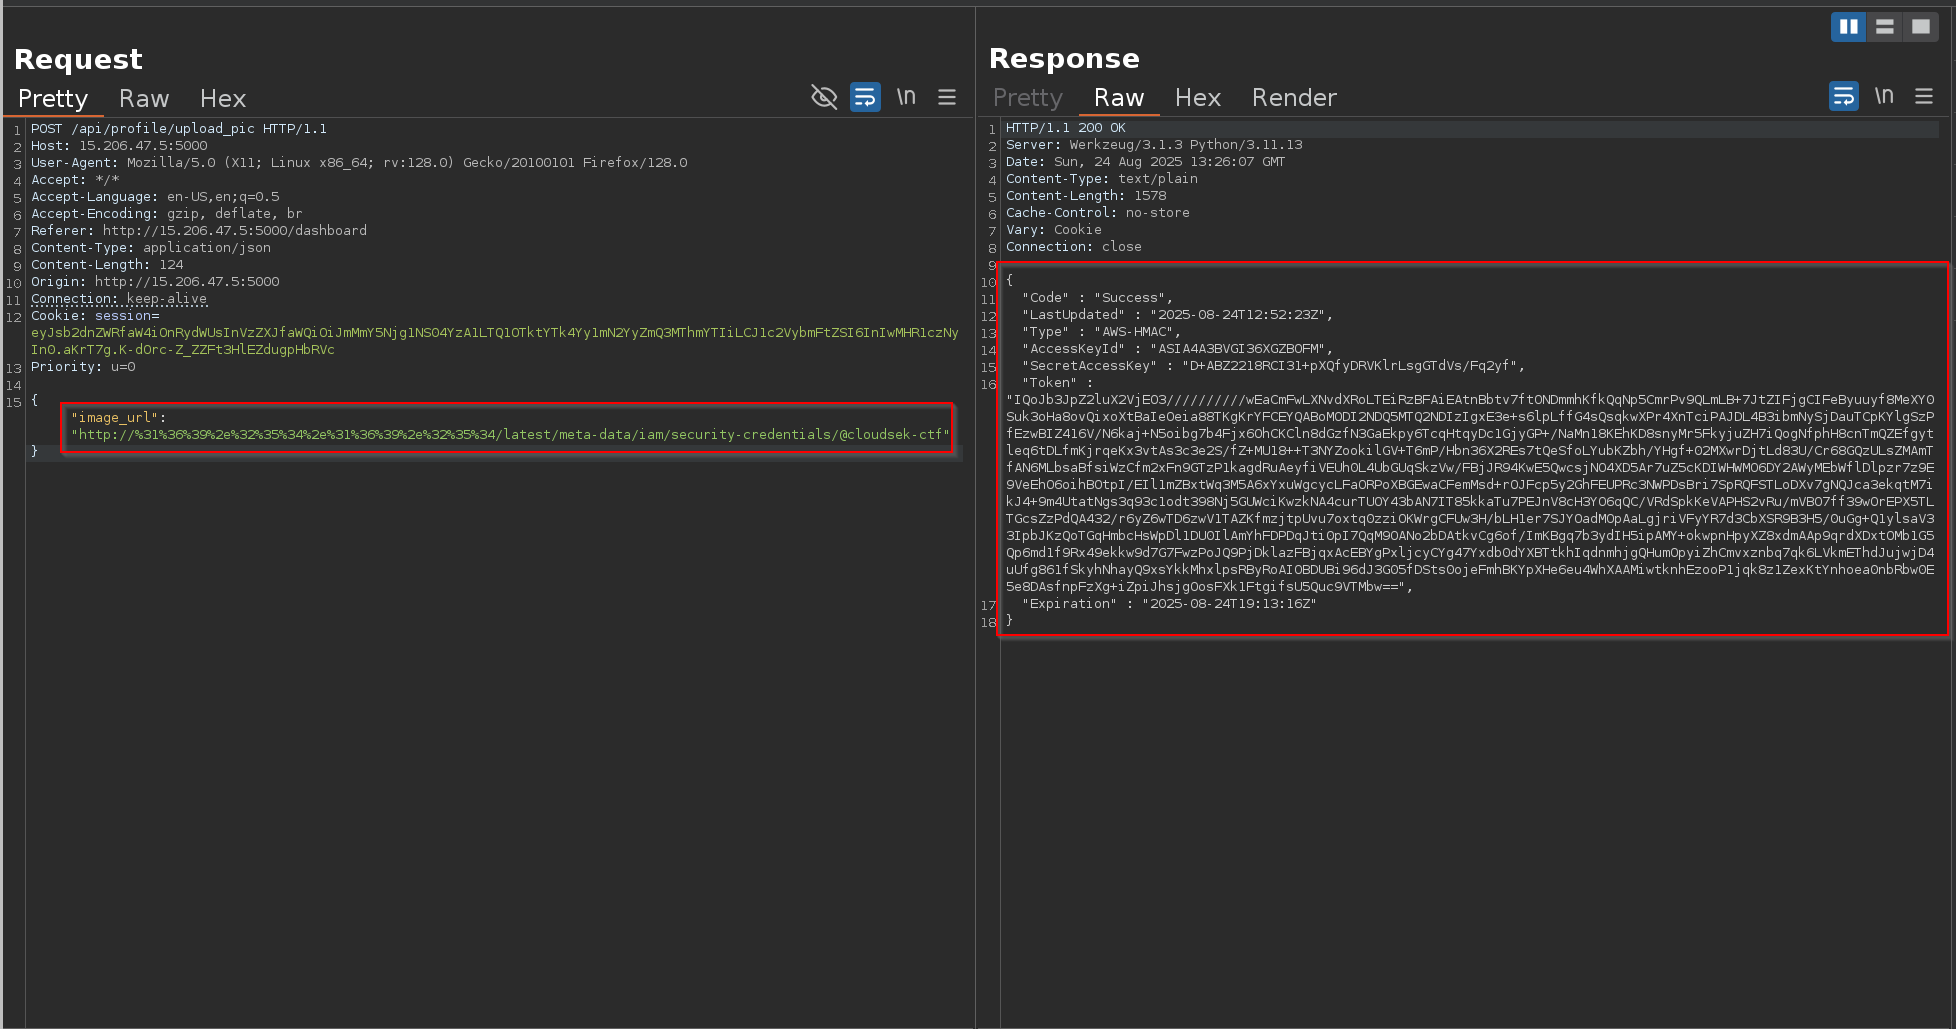Toggle hidden characters eye icon in Request
The image size is (1956, 1029).
[824, 97]
